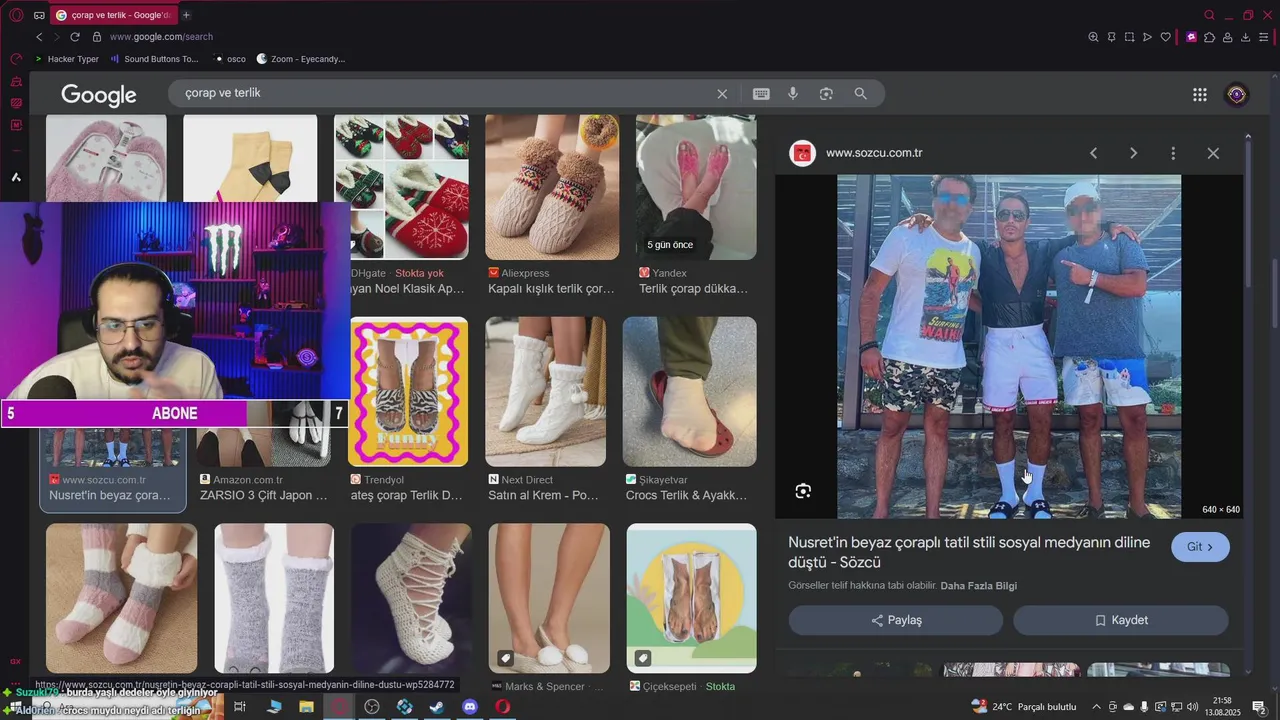
Task: Open the player send arrow icon
Action: point(1147,37)
